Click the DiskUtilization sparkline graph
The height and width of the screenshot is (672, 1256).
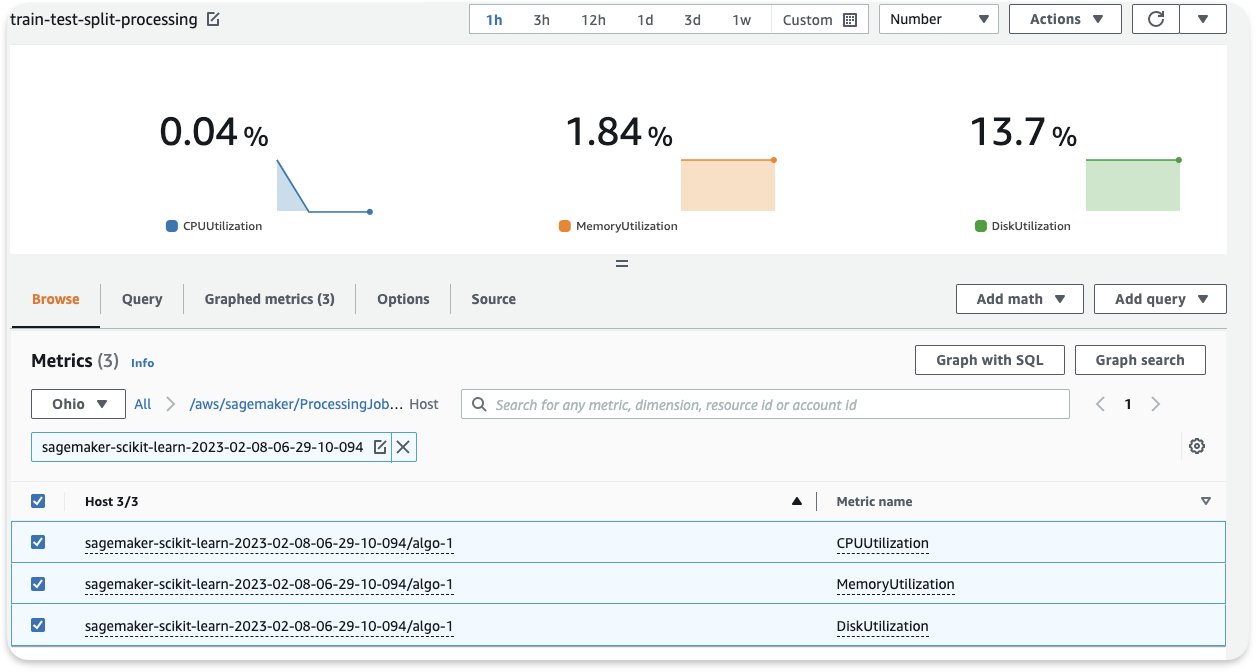(1133, 185)
